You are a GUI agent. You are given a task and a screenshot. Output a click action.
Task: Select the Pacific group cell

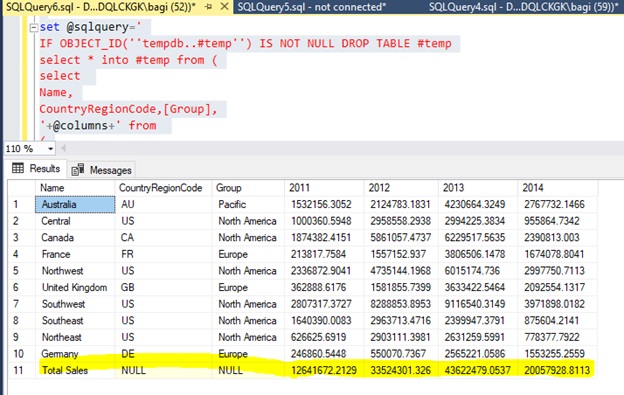click(248, 204)
